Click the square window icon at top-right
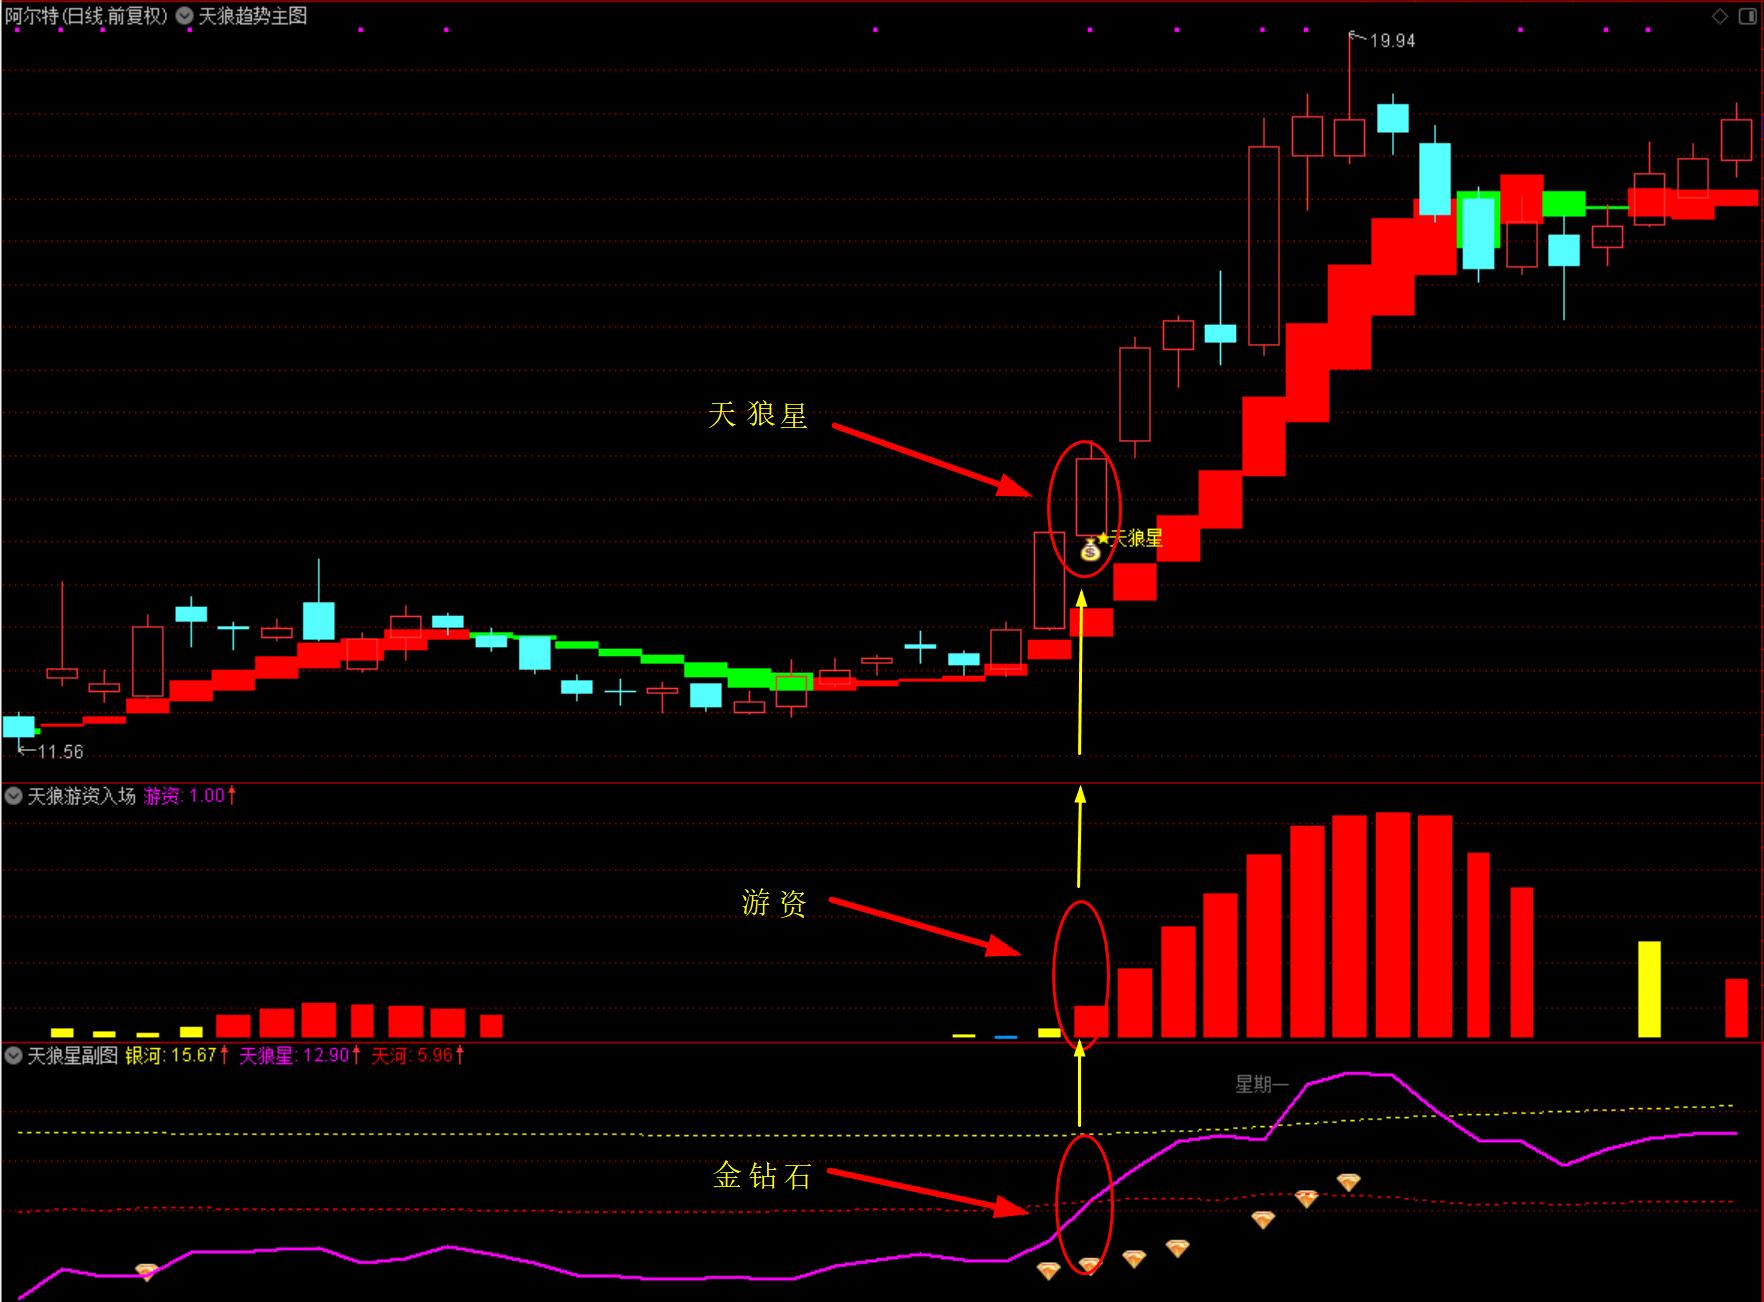Screen dimensions: 1764x1302 tap(1748, 16)
